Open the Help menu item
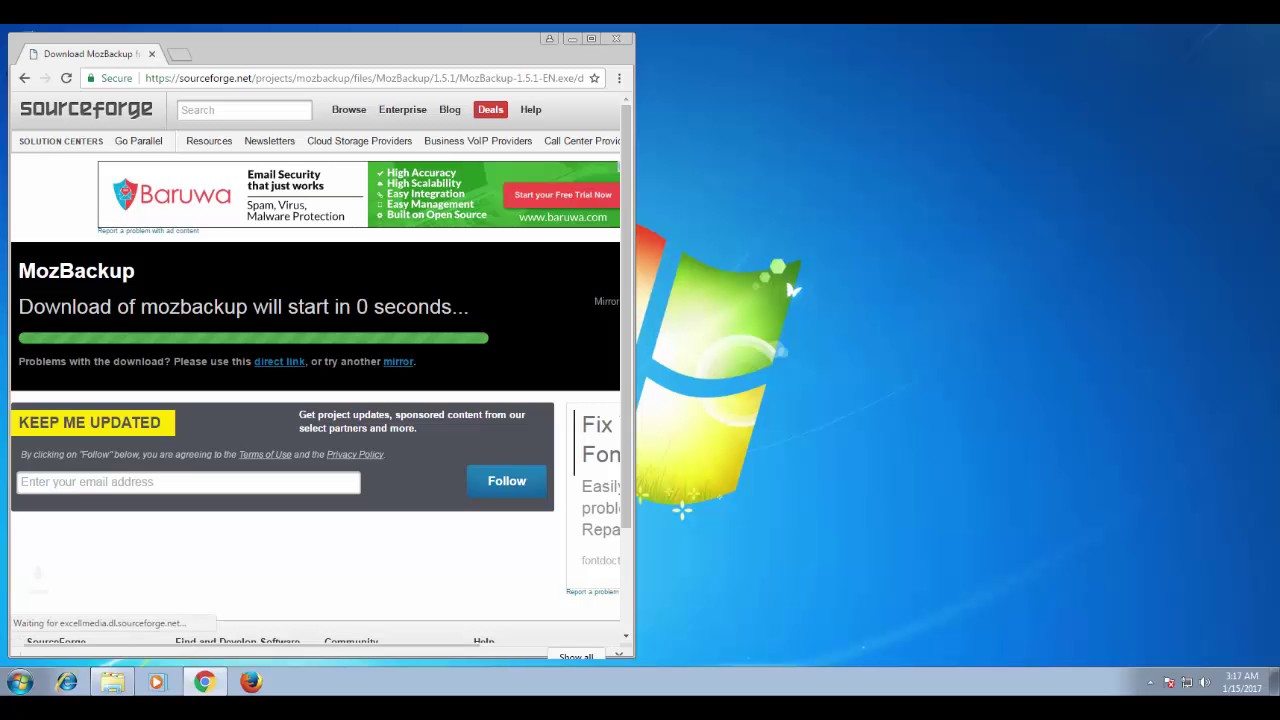This screenshot has width=1280, height=720. (x=531, y=110)
